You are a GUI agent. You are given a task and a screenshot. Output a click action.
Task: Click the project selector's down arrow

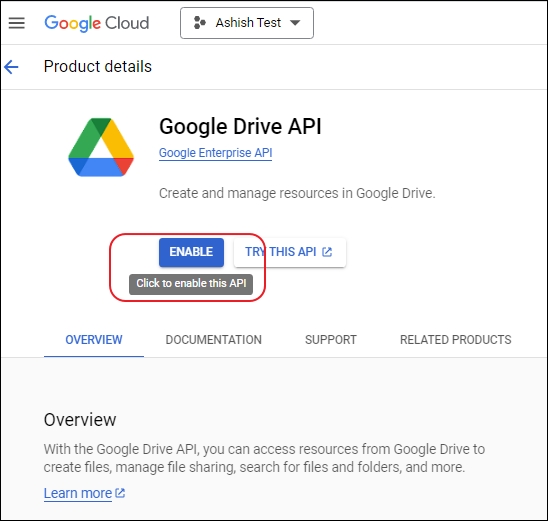pos(295,23)
